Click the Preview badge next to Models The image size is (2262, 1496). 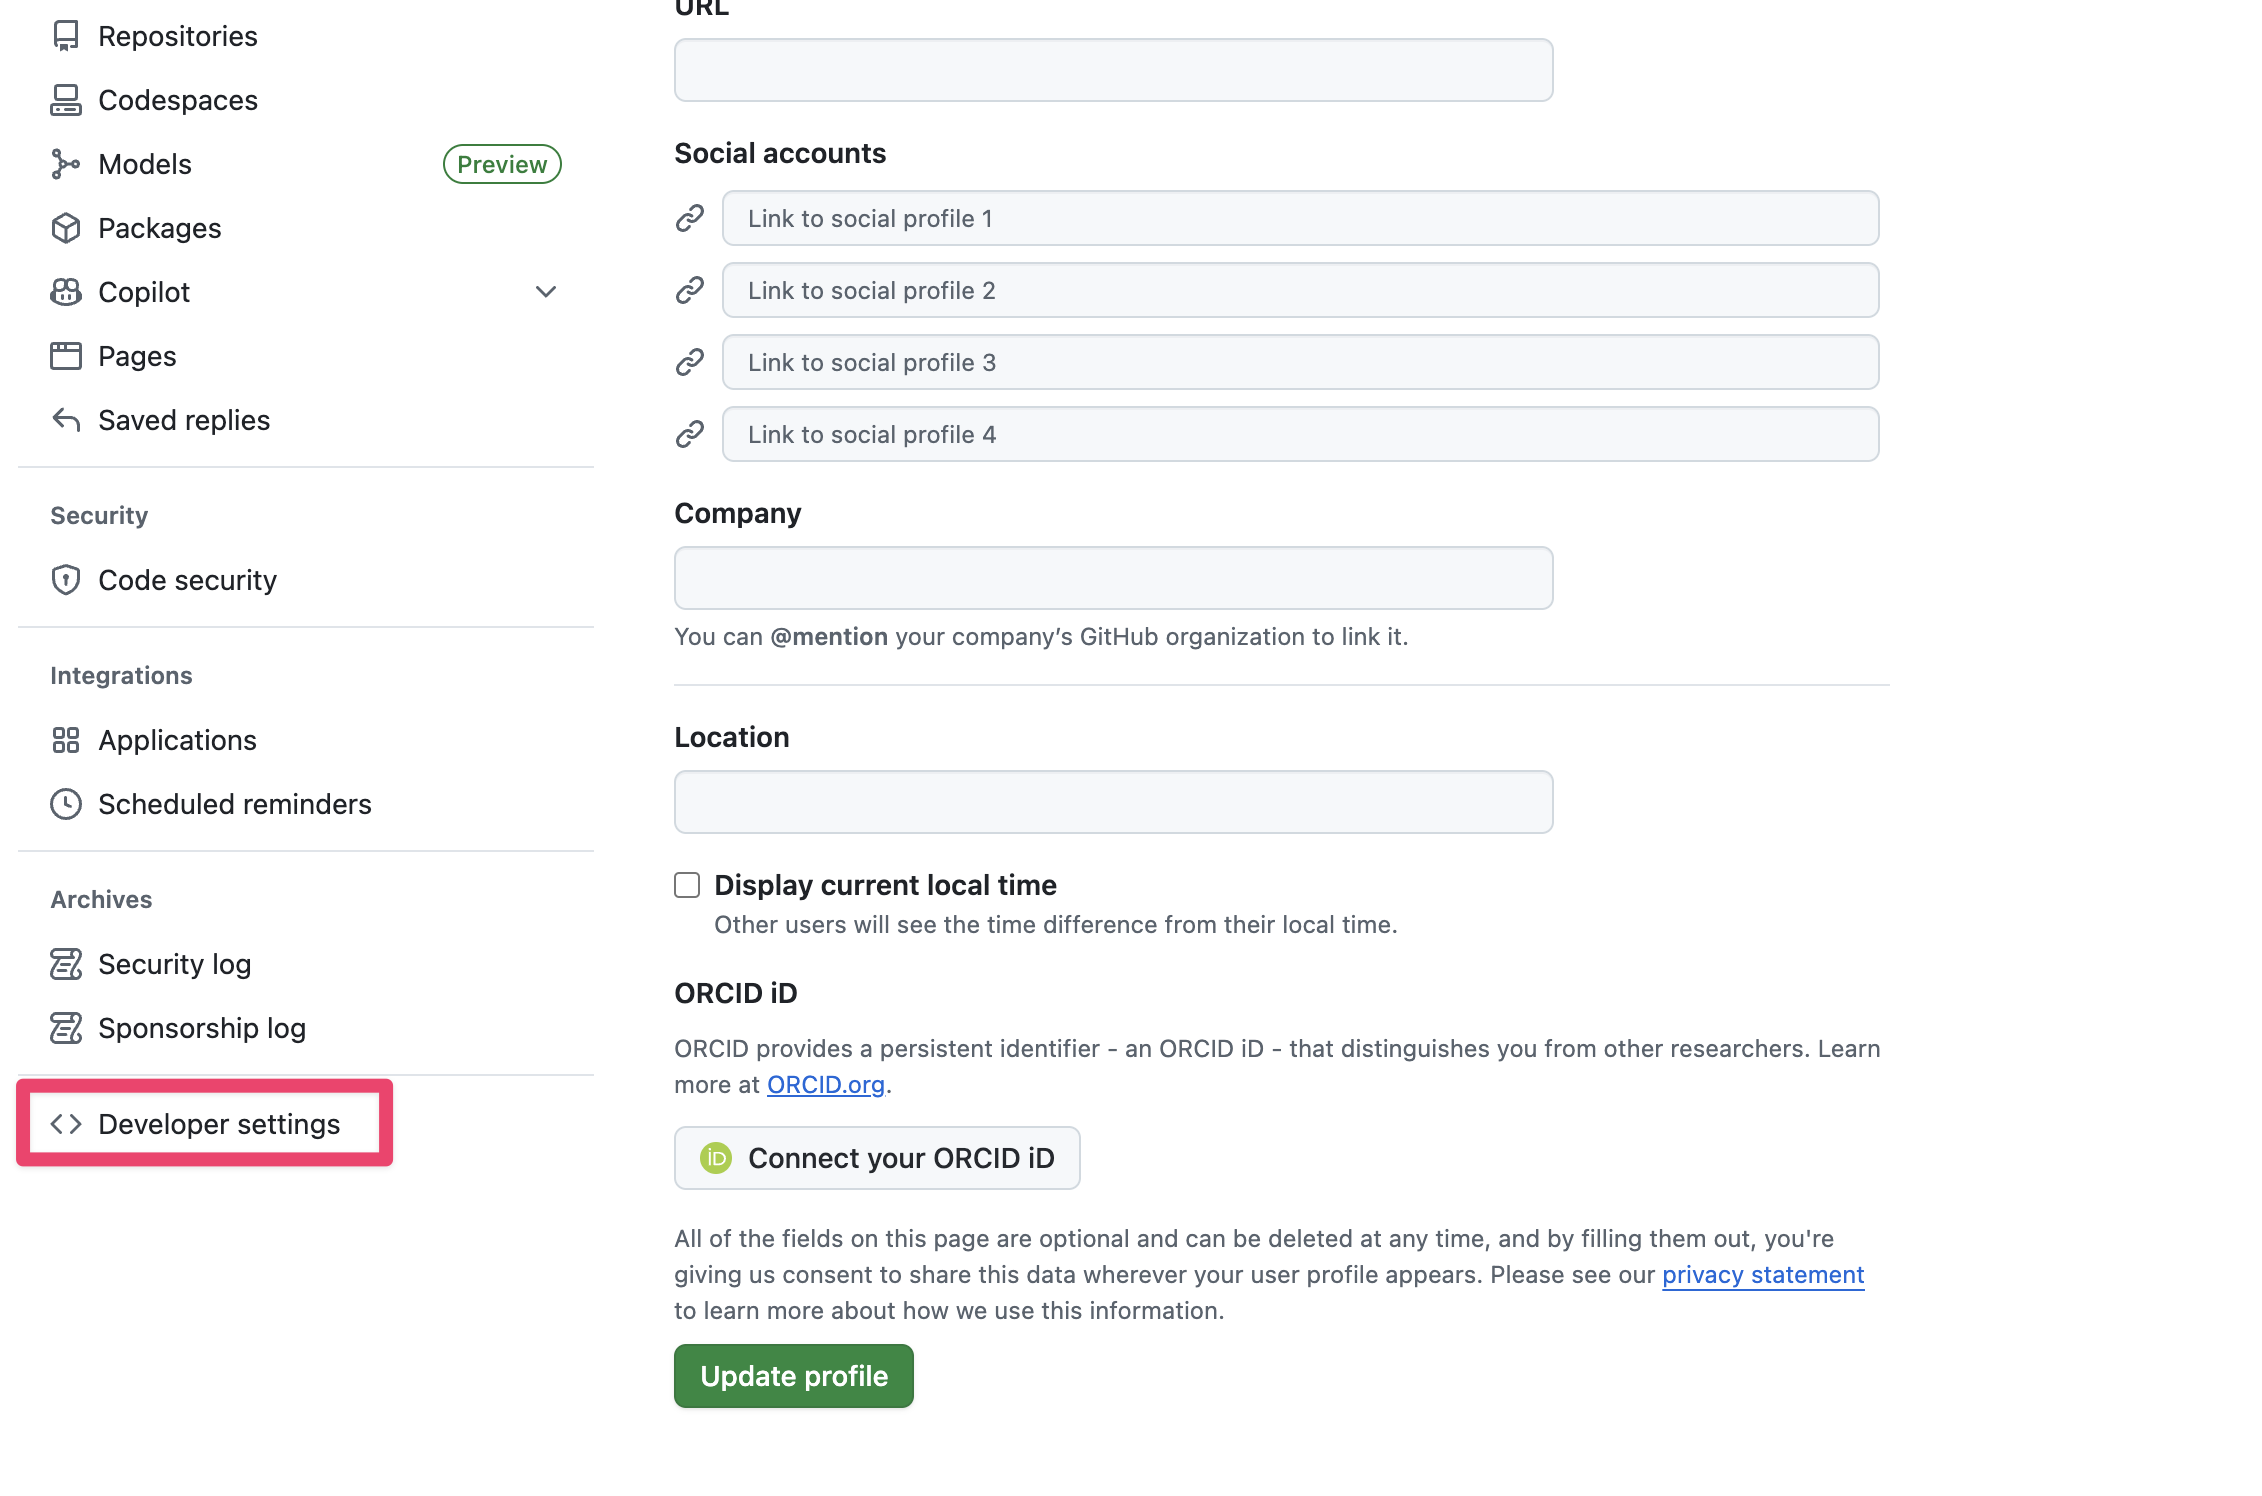pyautogui.click(x=502, y=164)
